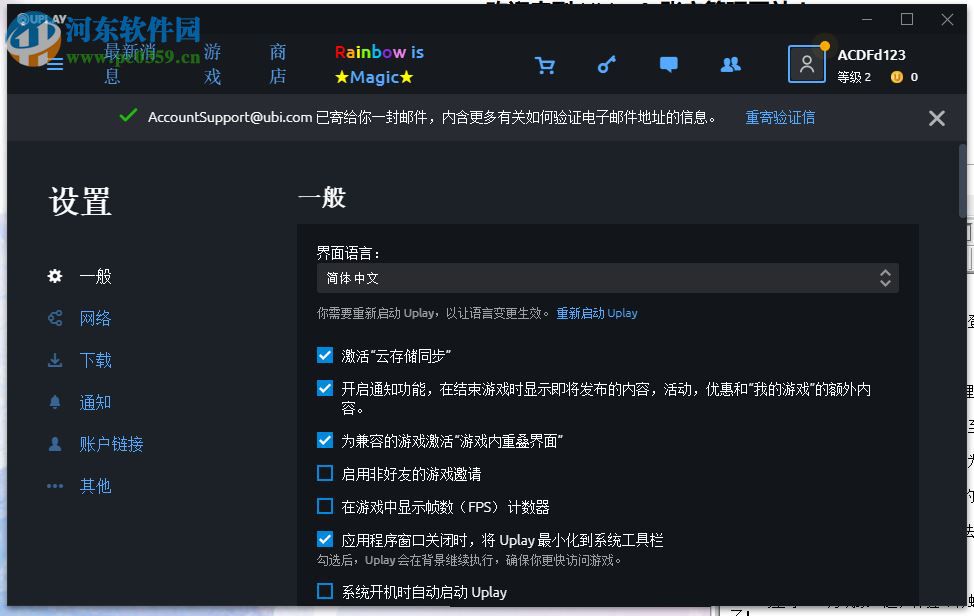Dismiss the email verification banner
The width and height of the screenshot is (974, 616).
(x=936, y=117)
